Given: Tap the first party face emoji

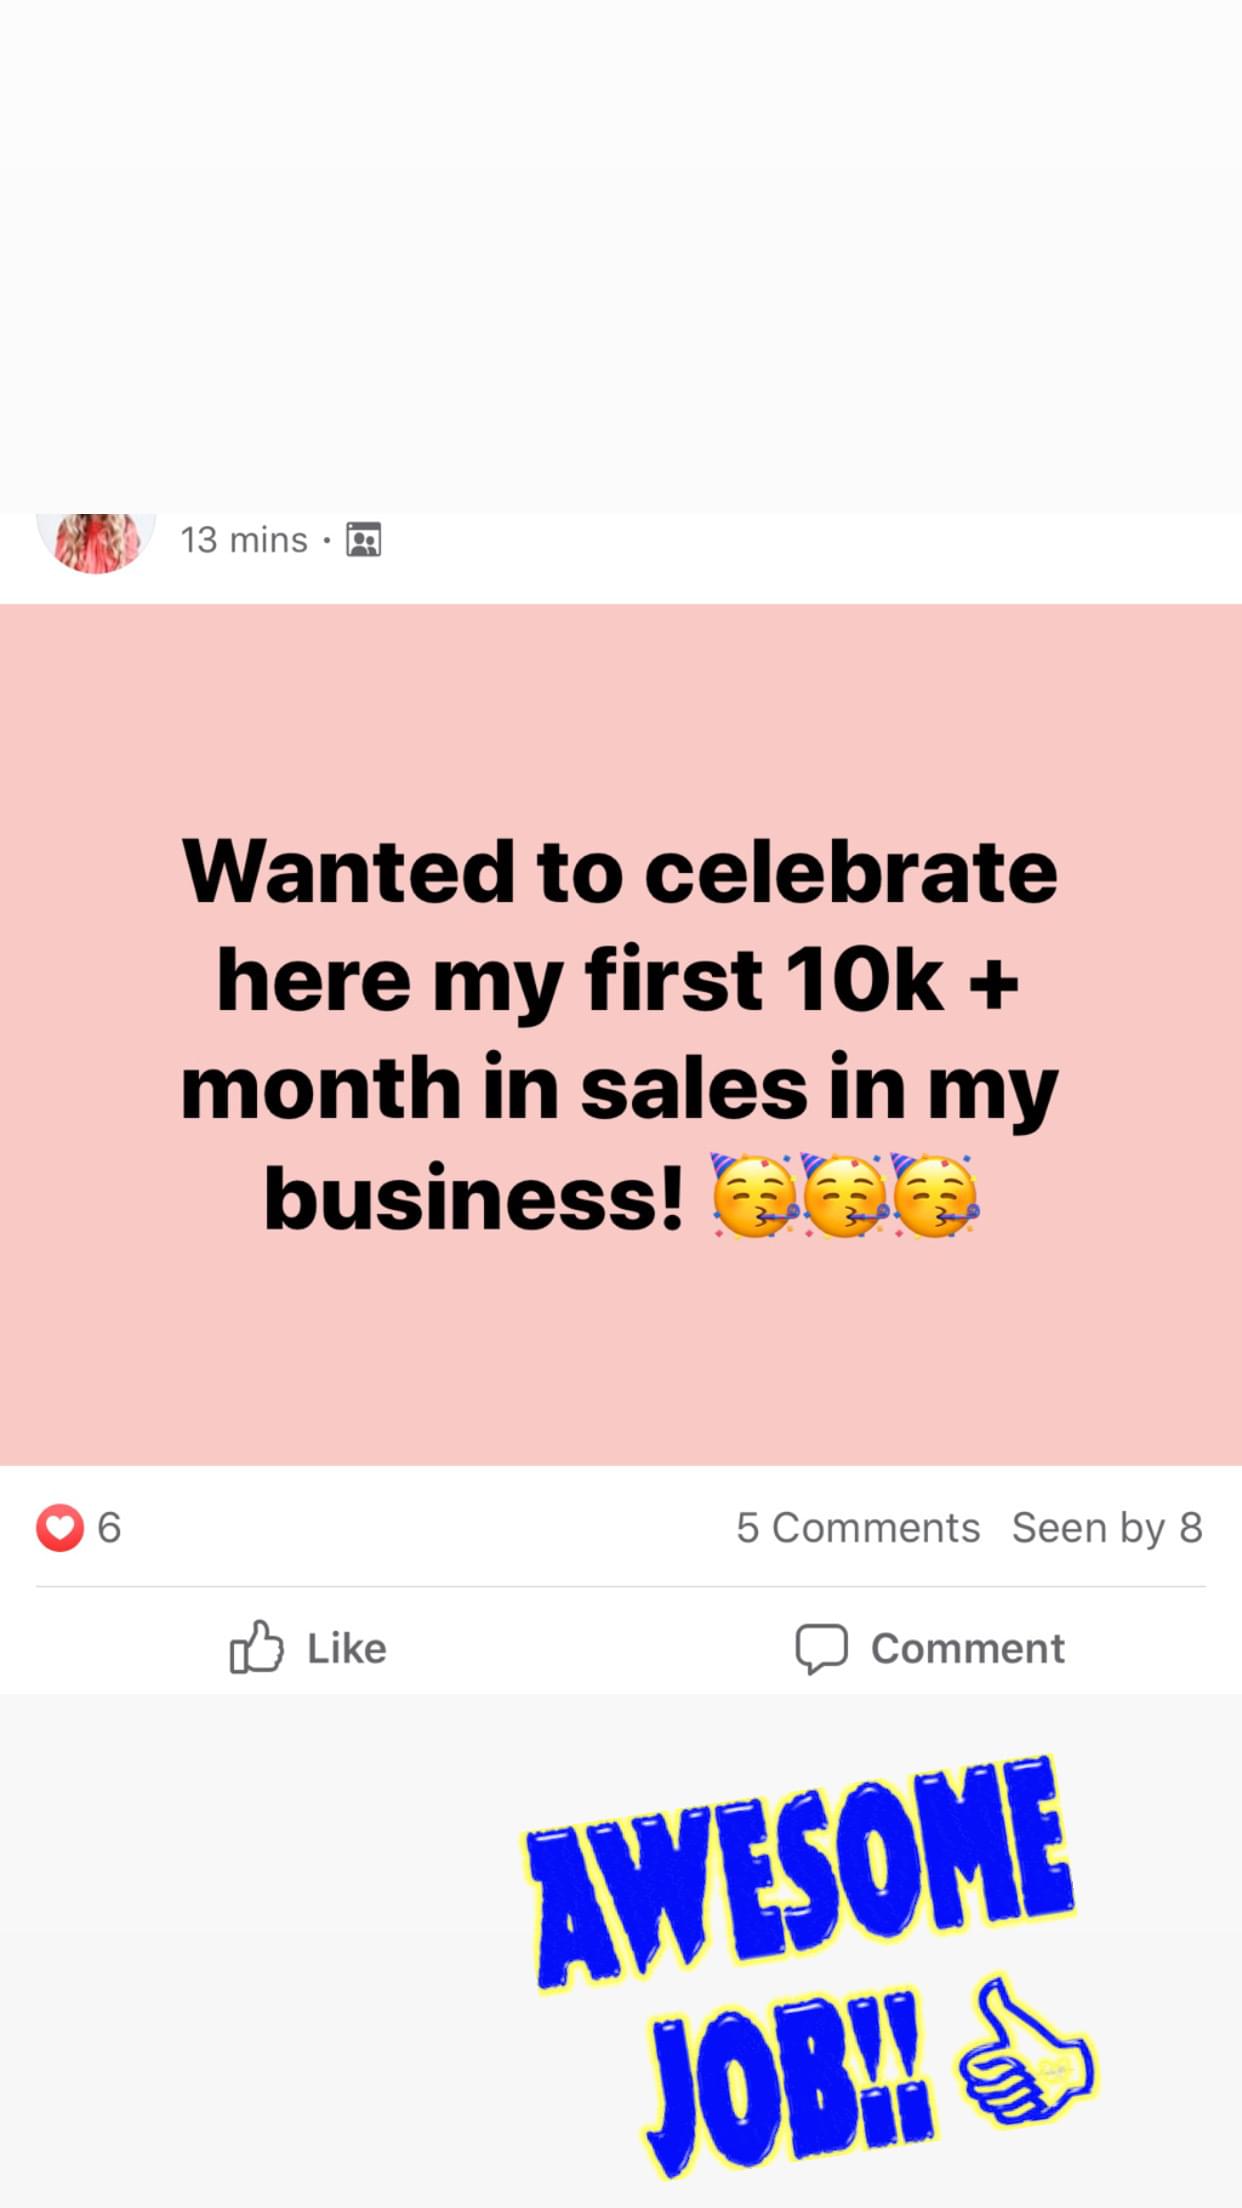Looking at the screenshot, I should [753, 1197].
